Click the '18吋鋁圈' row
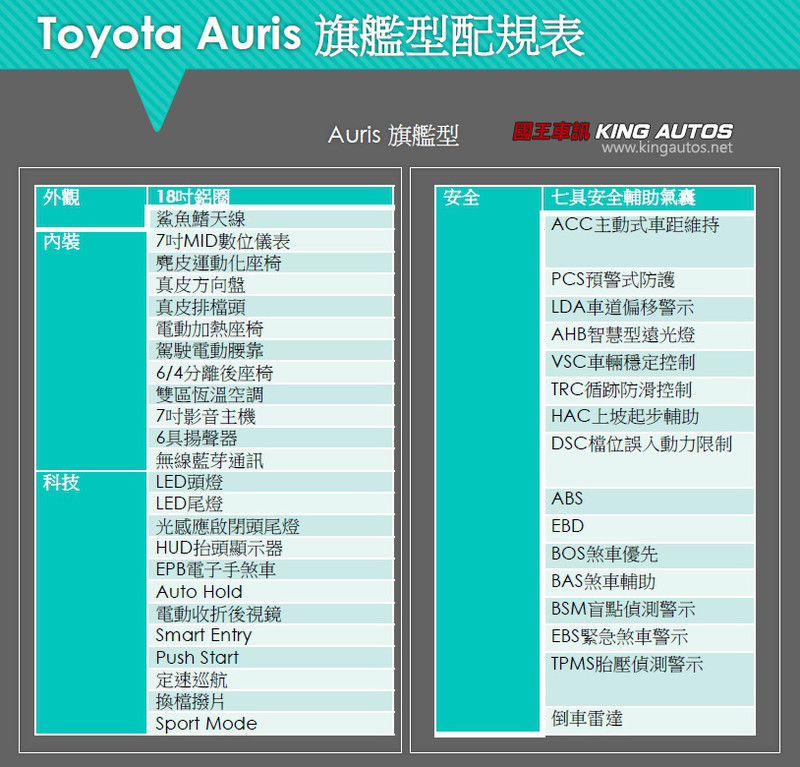The width and height of the screenshot is (800, 767). coord(270,196)
